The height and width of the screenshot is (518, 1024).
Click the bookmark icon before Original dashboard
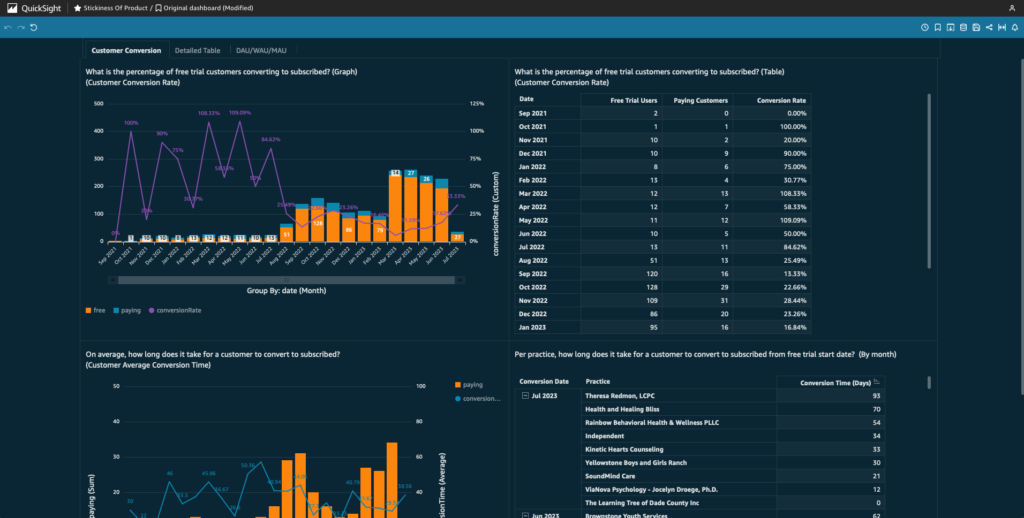click(x=158, y=8)
